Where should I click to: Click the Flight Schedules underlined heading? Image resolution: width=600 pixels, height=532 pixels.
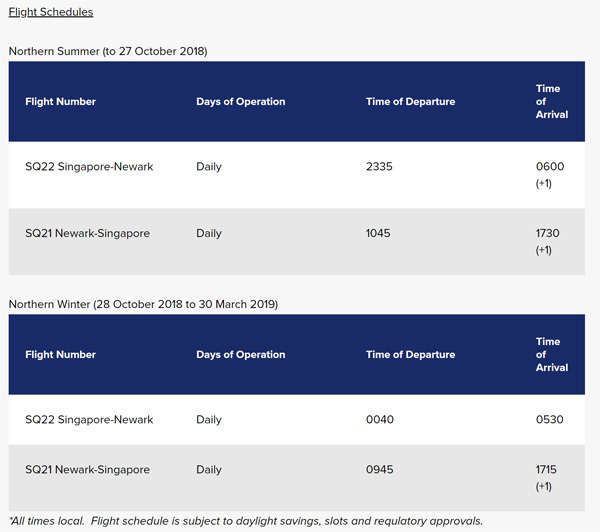coord(51,12)
